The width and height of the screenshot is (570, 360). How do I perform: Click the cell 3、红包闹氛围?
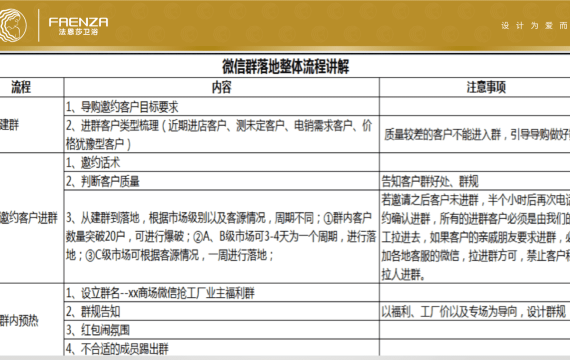(x=221, y=330)
